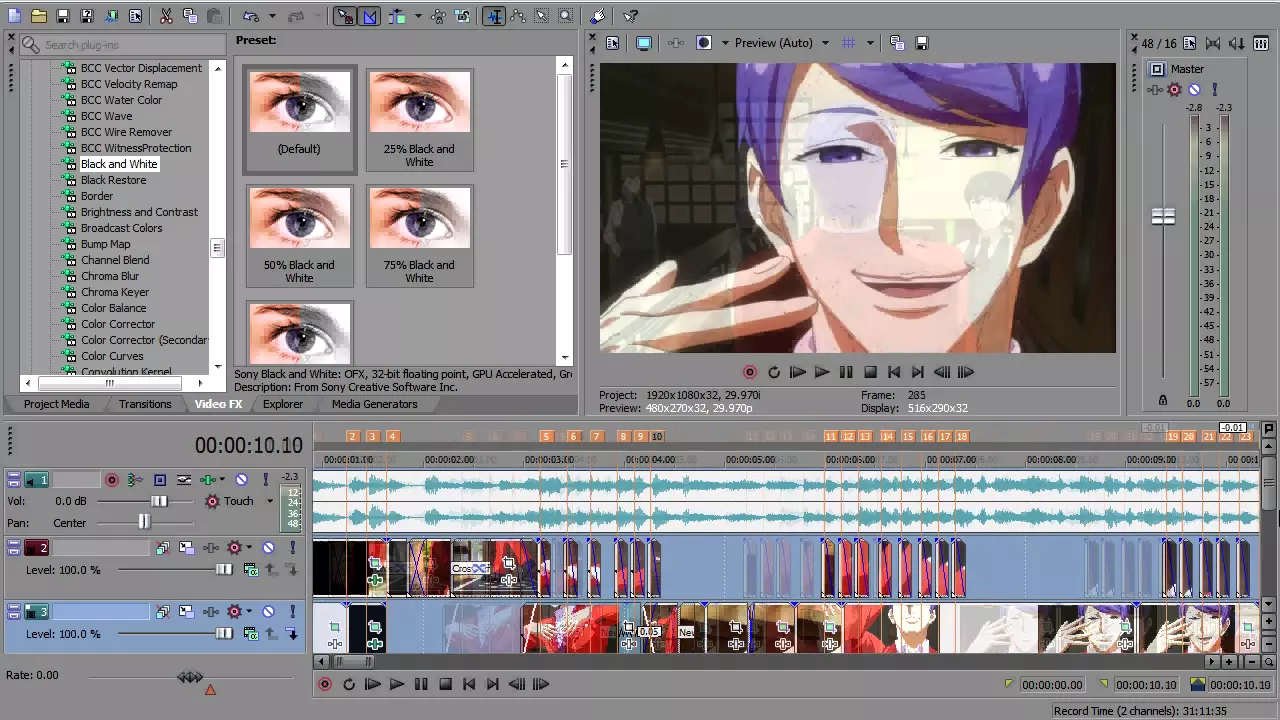Open track 1 Track FX icon

208,480
